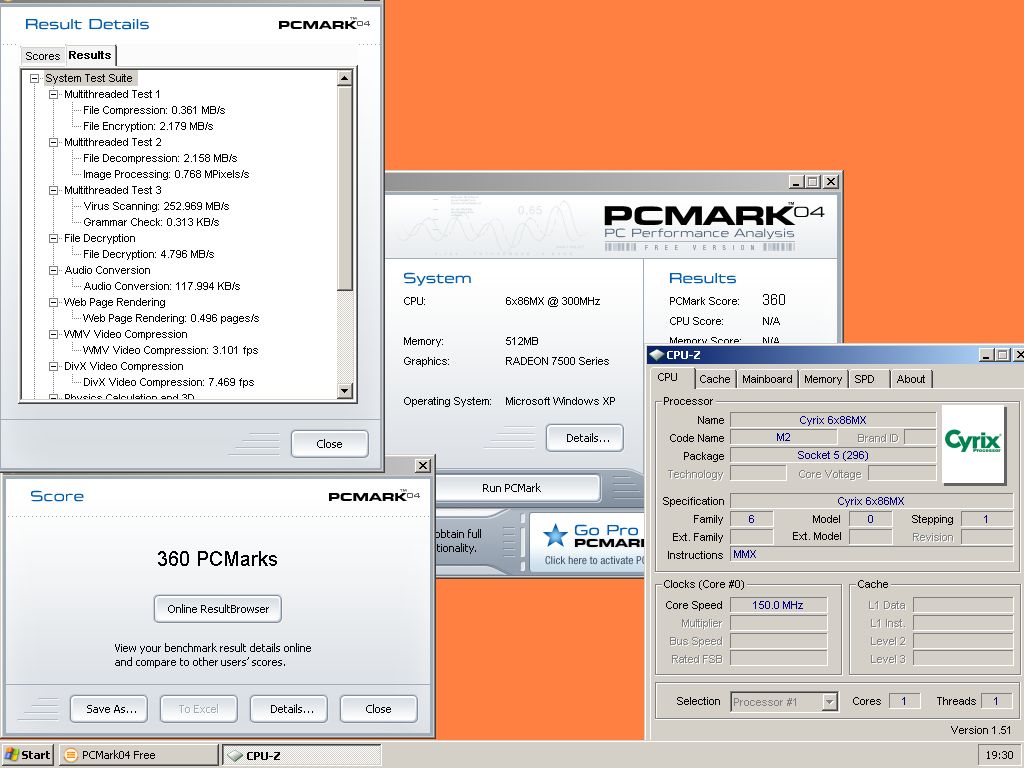This screenshot has height=768, width=1024.
Task: Click the 19:30 system tray clock
Action: pos(999,756)
